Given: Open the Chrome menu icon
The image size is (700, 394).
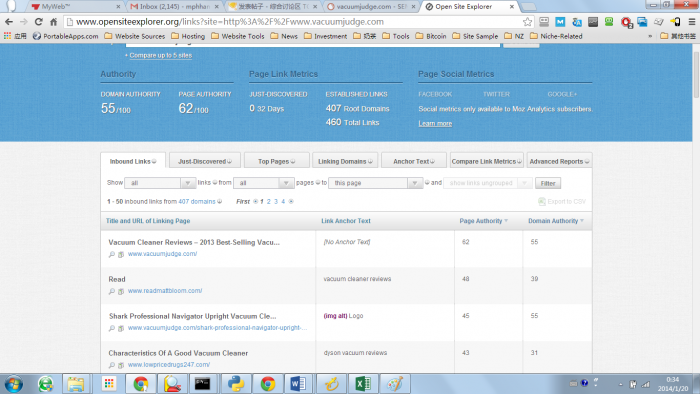Looking at the screenshot, I should pyautogui.click(x=692, y=21).
